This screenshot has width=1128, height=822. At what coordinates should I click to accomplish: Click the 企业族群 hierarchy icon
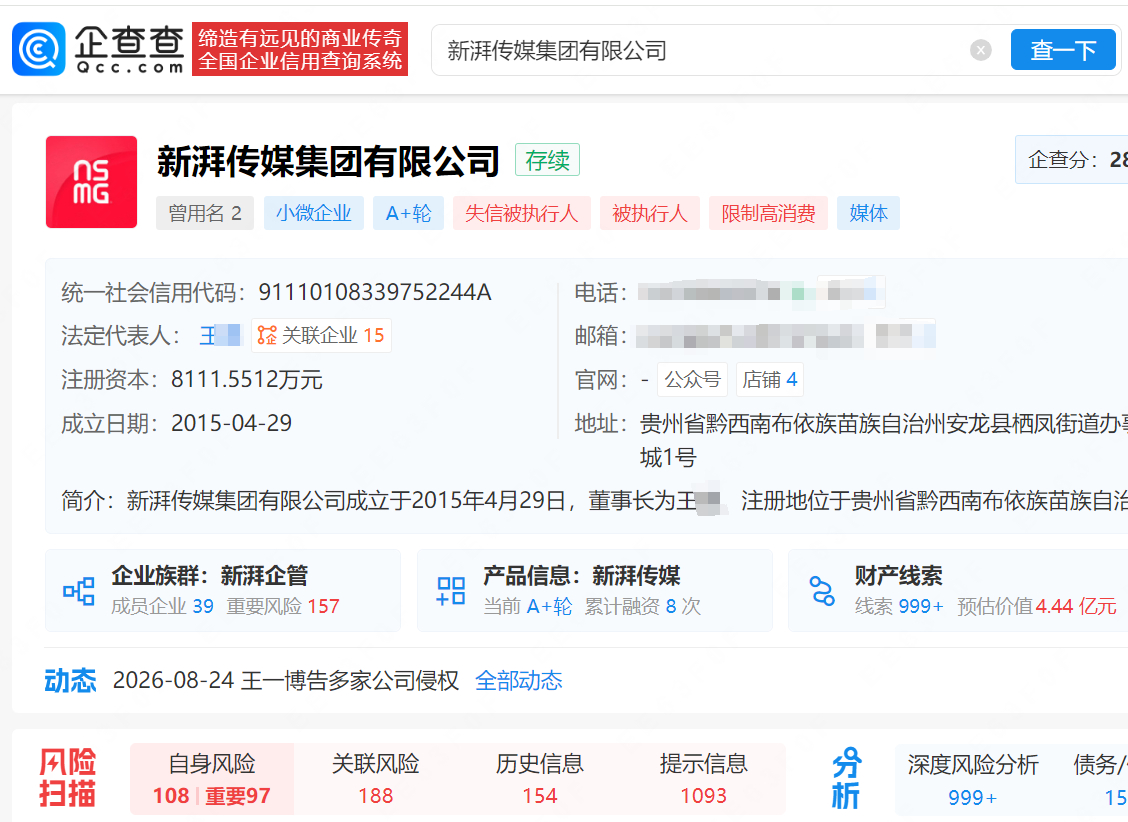pos(79,591)
